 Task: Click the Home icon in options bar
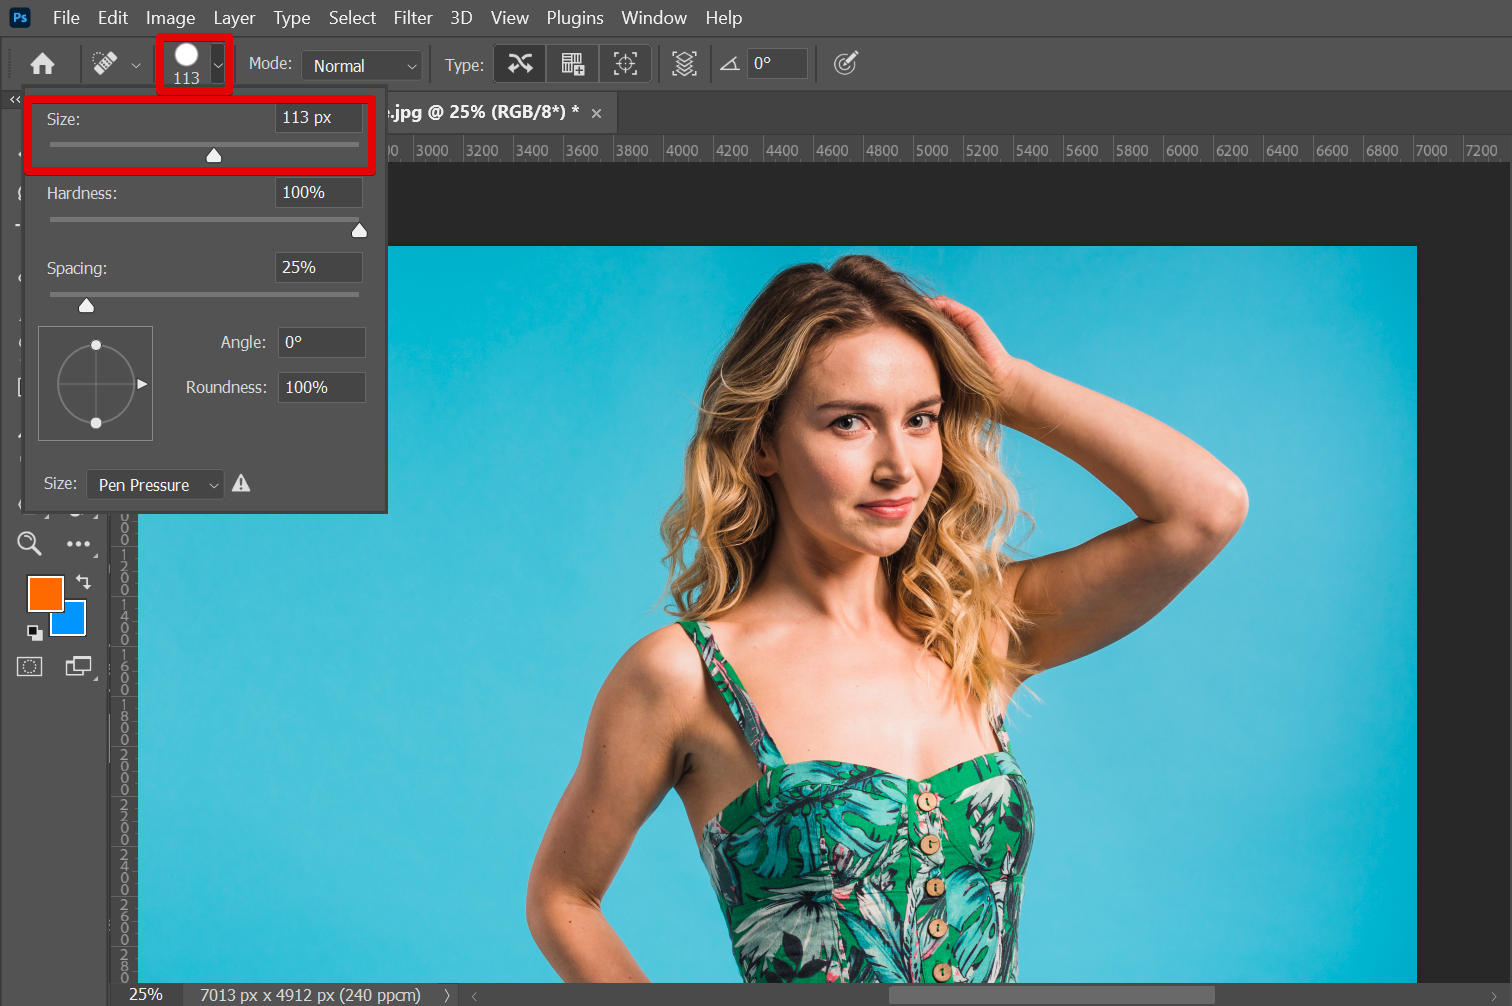click(x=42, y=64)
